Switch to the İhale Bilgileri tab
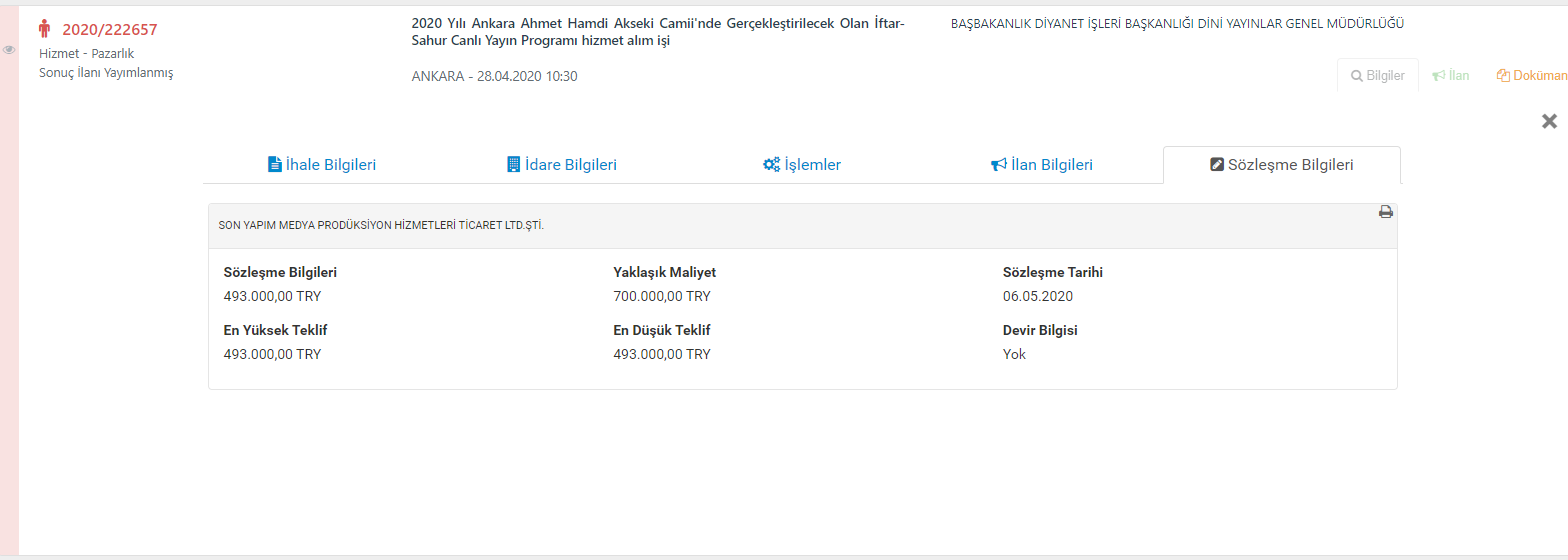The image size is (1568, 560). coord(322,165)
